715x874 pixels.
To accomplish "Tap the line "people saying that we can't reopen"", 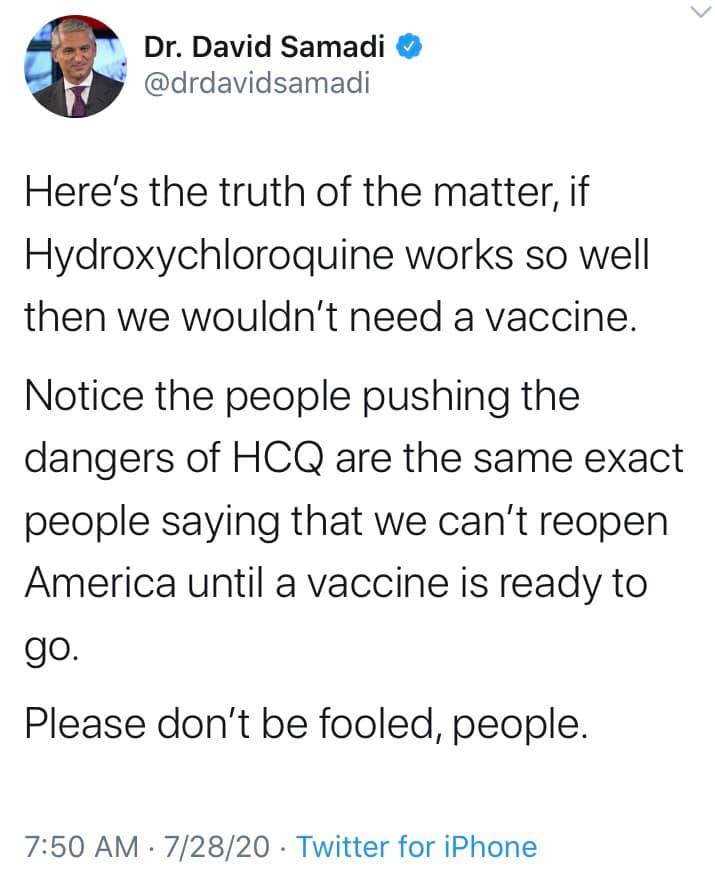I will click(x=346, y=523).
